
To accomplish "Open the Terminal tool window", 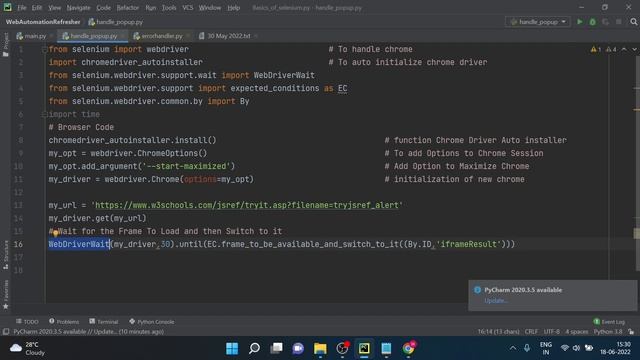I will pyautogui.click(x=104, y=322).
